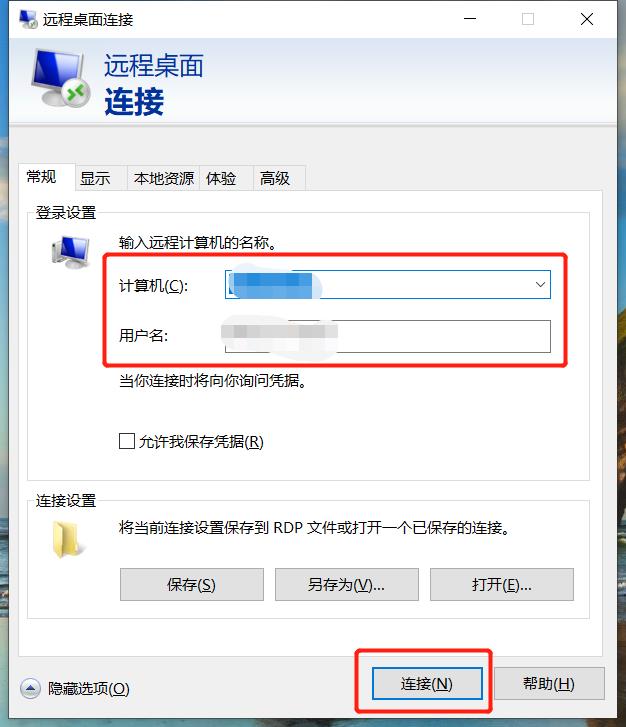Image resolution: width=626 pixels, height=727 pixels.
Task: Click inside the 计算机 combo box field
Action: tap(388, 284)
